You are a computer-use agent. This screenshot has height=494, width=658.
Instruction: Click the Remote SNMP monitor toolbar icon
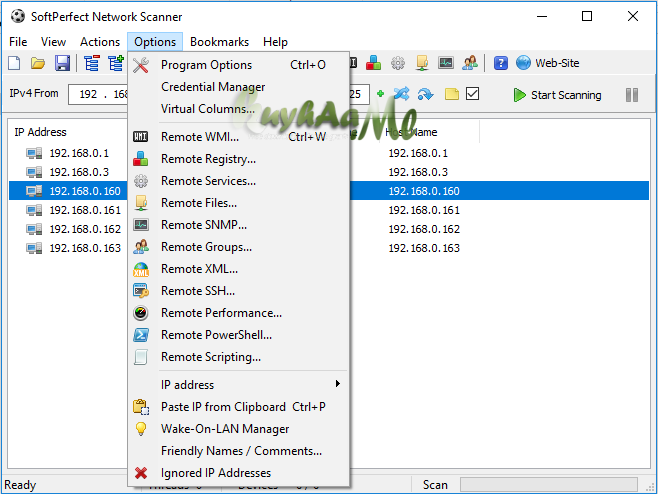coord(446,63)
